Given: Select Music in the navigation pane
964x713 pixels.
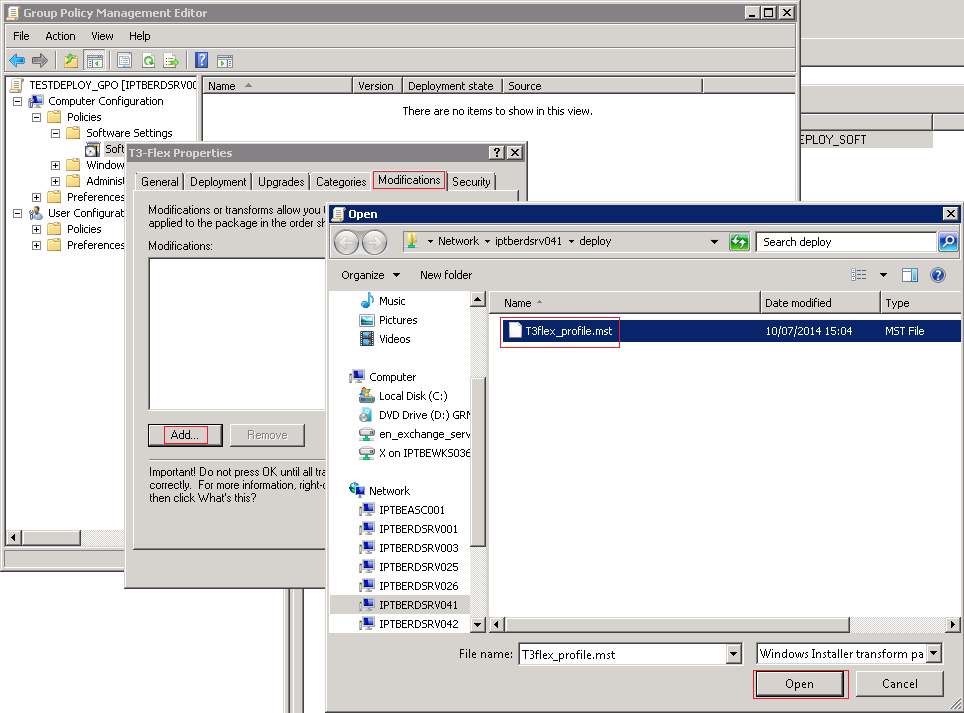Looking at the screenshot, I should pyautogui.click(x=392, y=301).
